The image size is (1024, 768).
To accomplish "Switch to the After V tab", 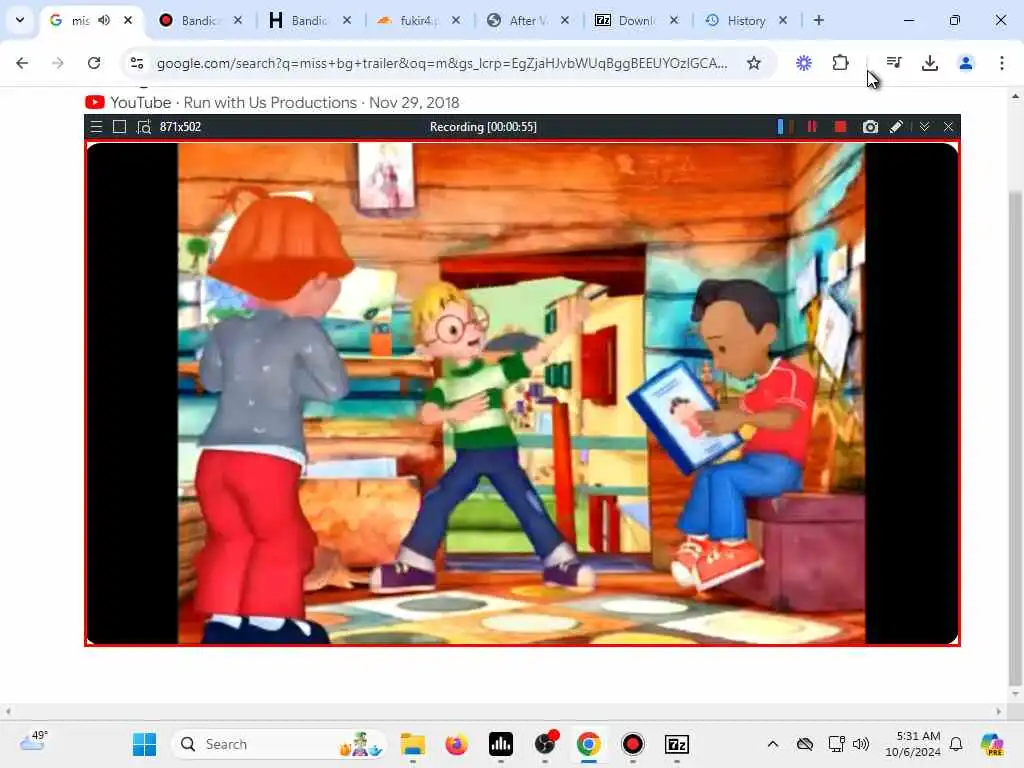I will (528, 20).
